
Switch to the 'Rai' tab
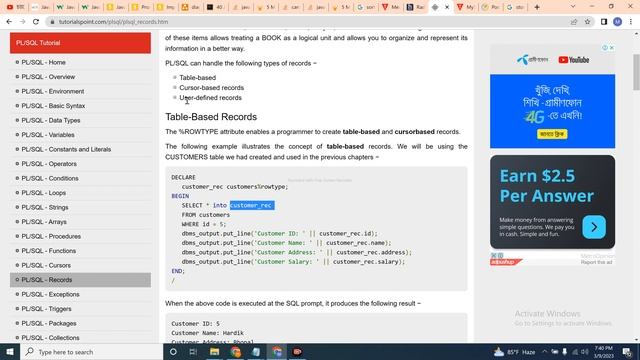[416, 7]
